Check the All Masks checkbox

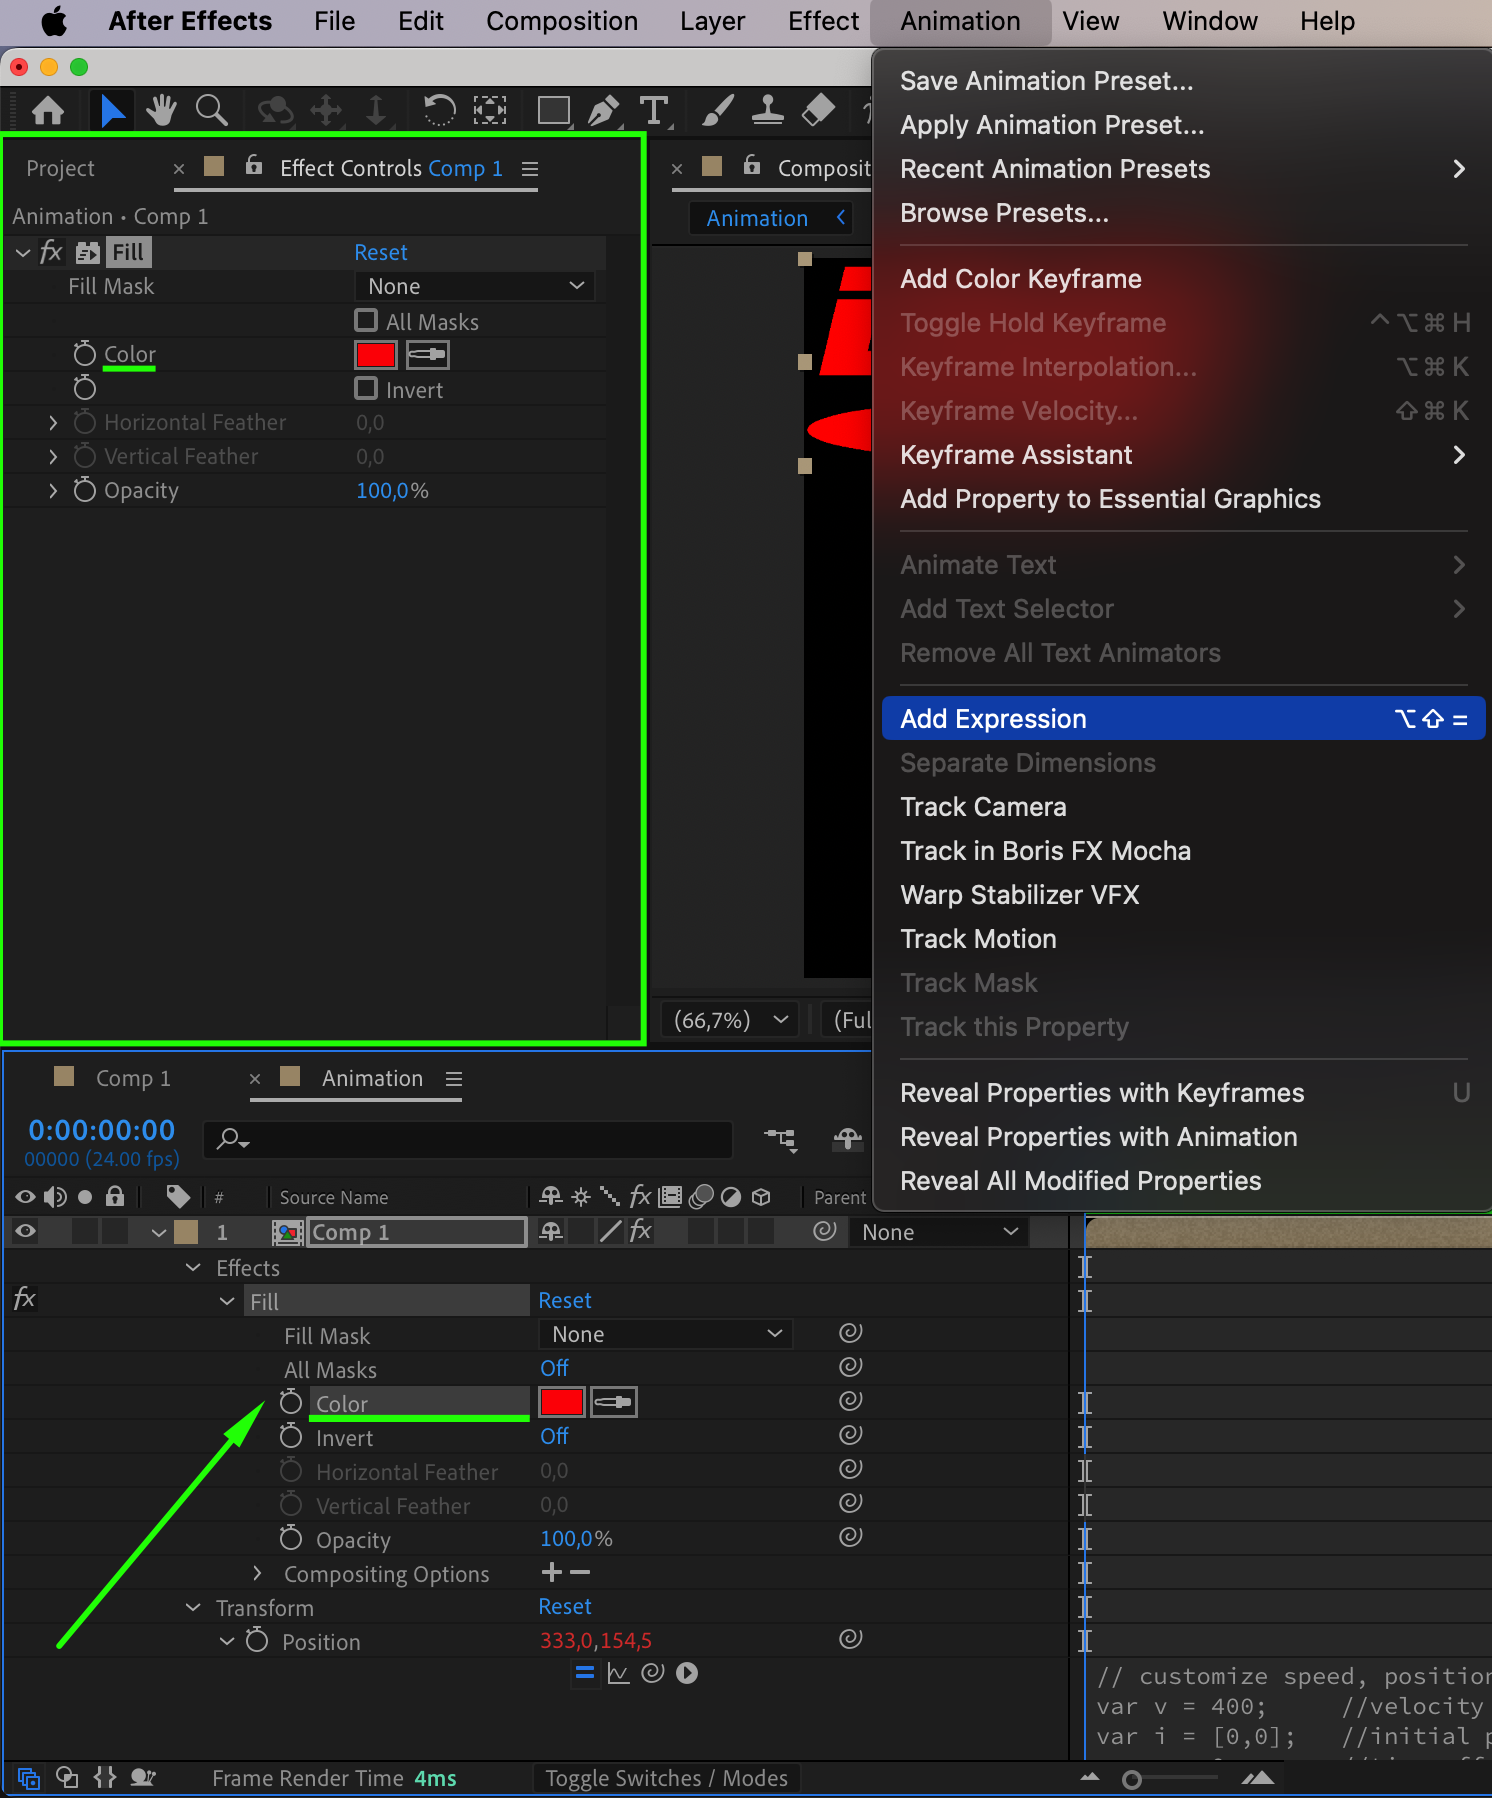pyautogui.click(x=366, y=321)
